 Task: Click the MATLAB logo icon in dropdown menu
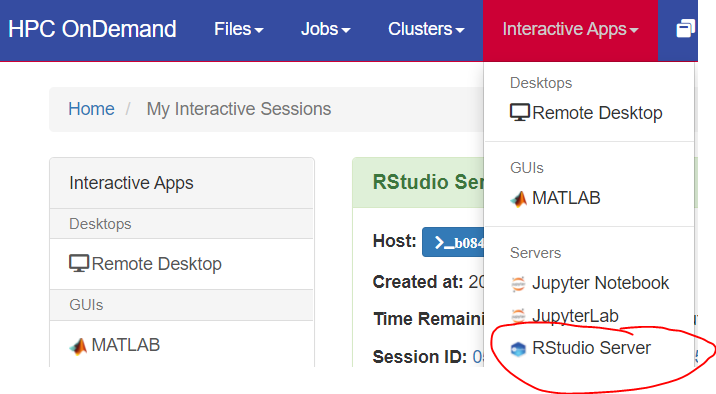519,199
